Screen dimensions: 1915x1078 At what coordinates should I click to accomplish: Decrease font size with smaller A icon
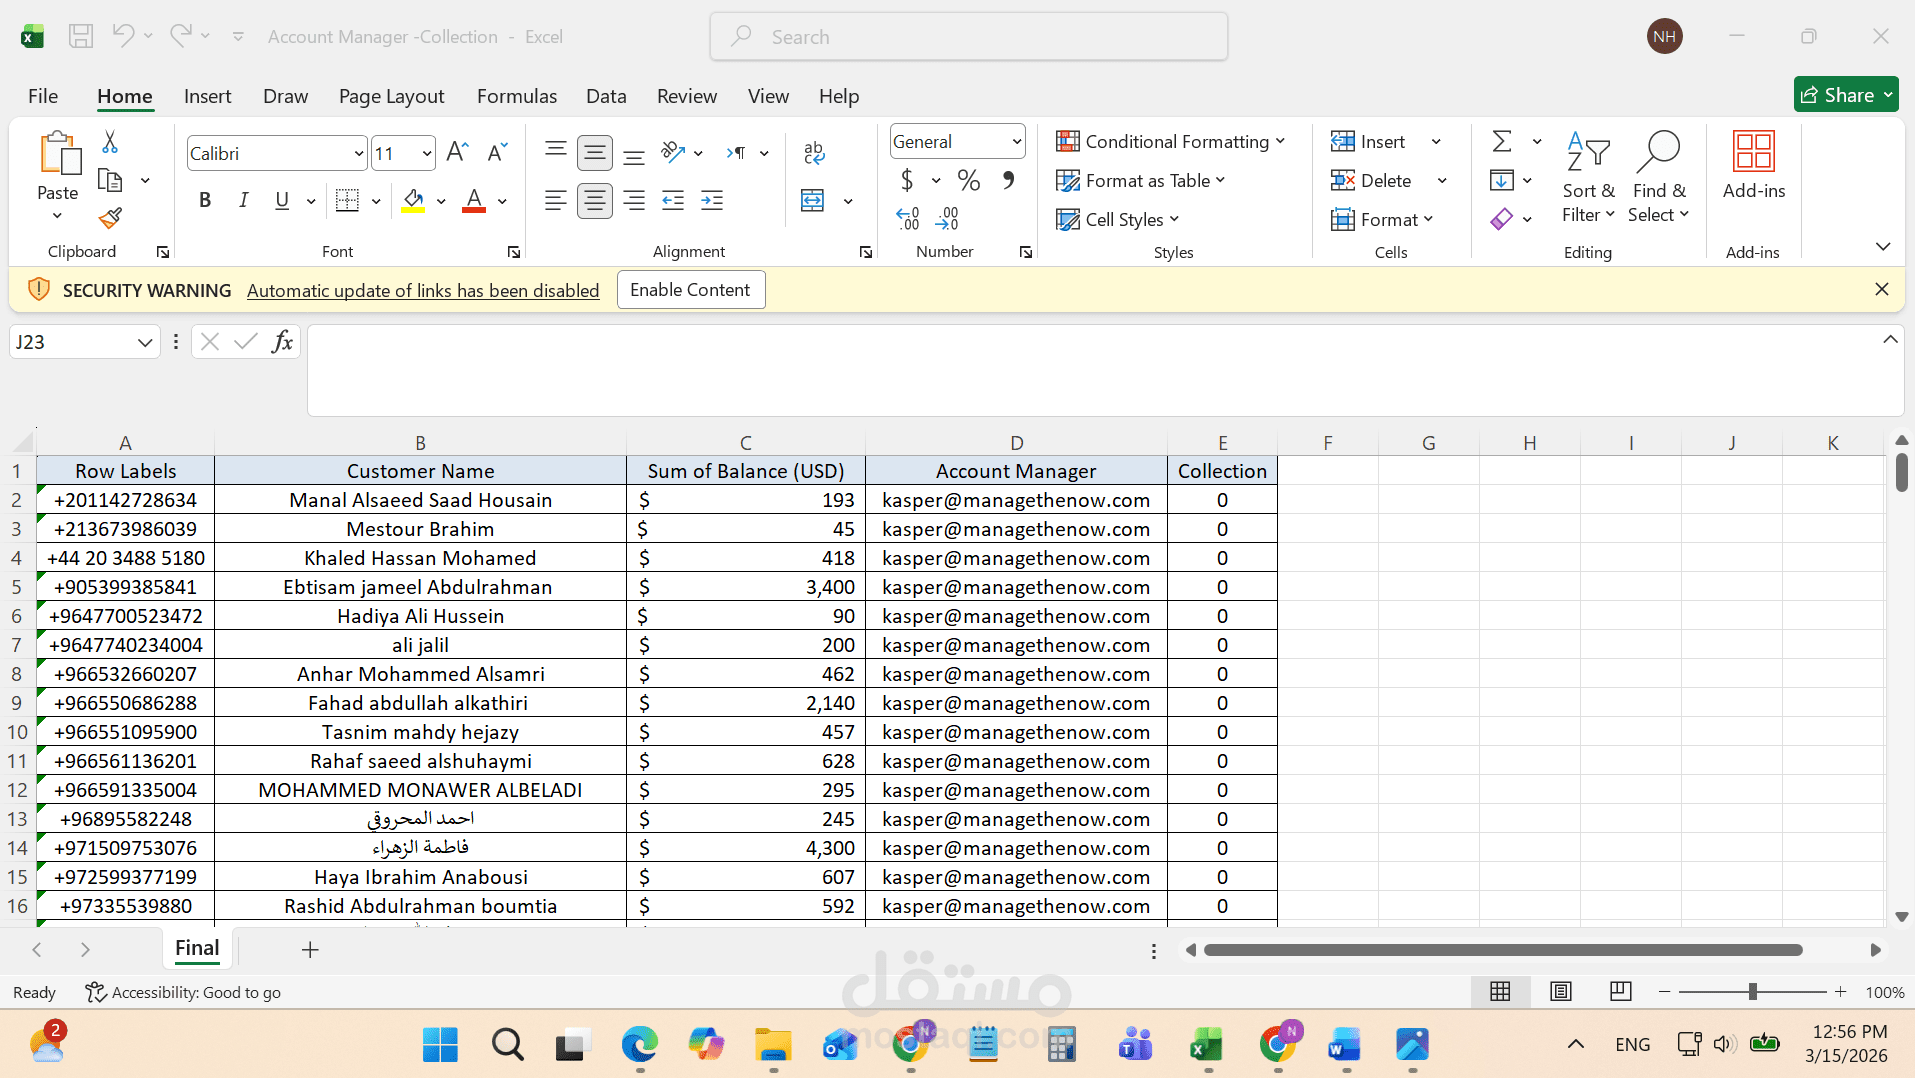(x=497, y=152)
